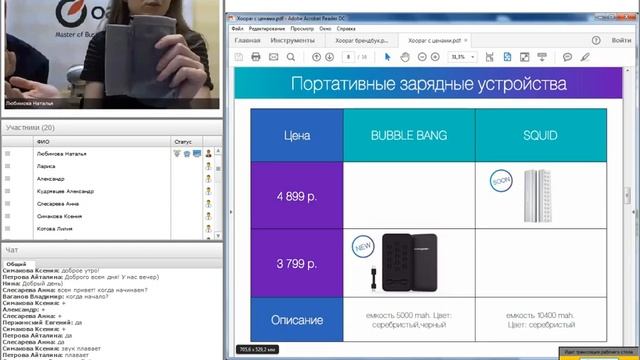640x360 pixels.
Task: Click the Чат panel title
Action: coord(12,250)
